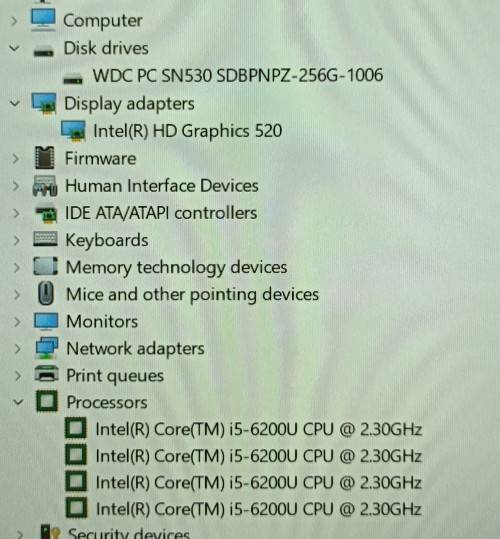
Task: Click the Mice and pointing devices icon
Action: point(46,294)
